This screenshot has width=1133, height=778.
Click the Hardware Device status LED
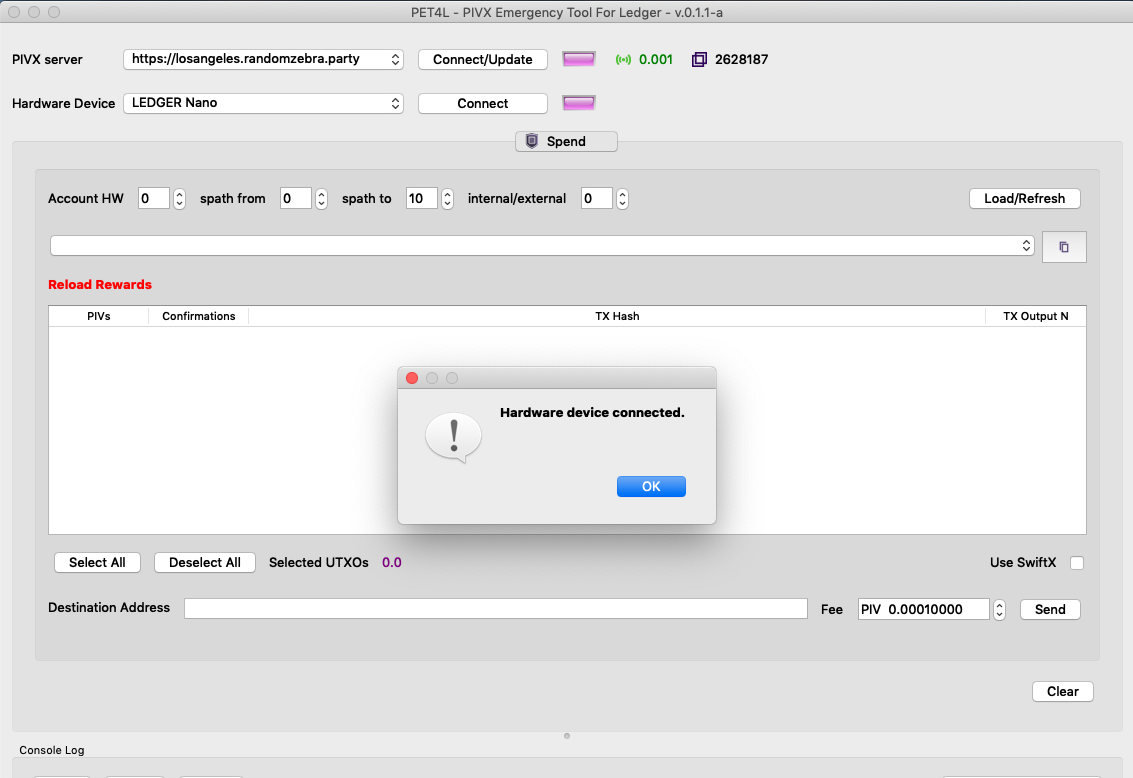[579, 103]
